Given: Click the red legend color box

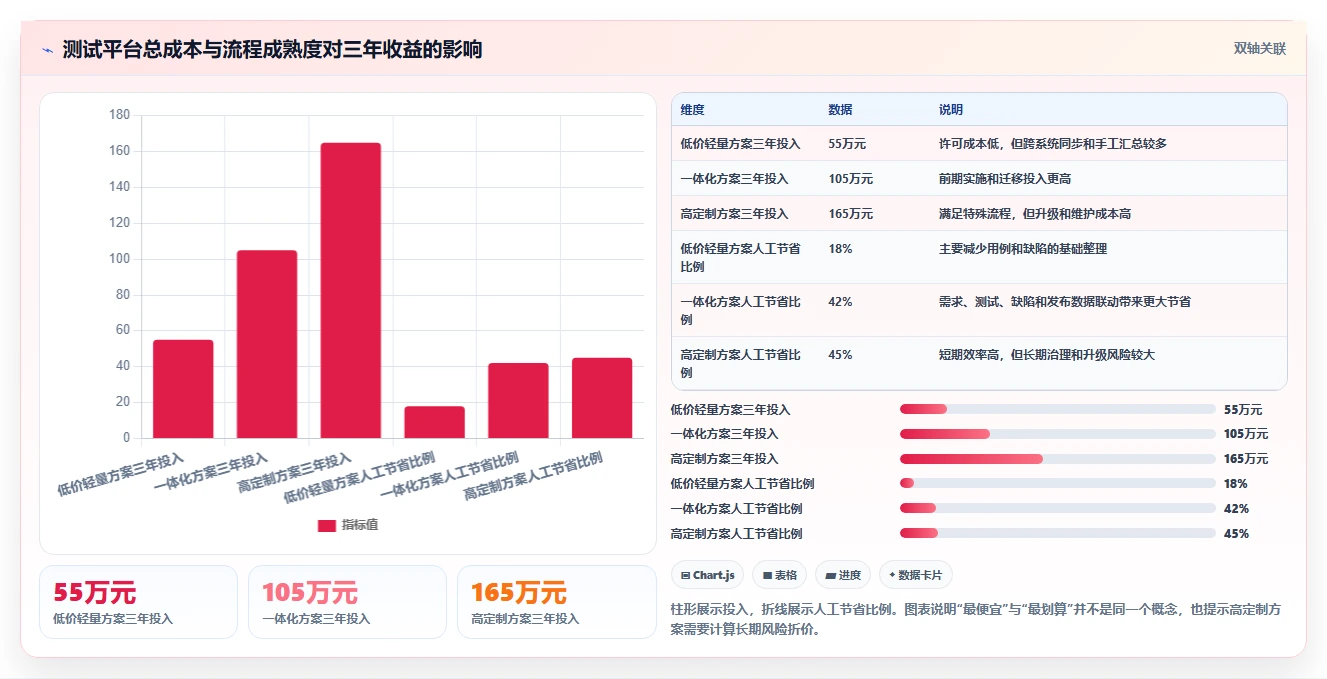Looking at the screenshot, I should 327,525.
